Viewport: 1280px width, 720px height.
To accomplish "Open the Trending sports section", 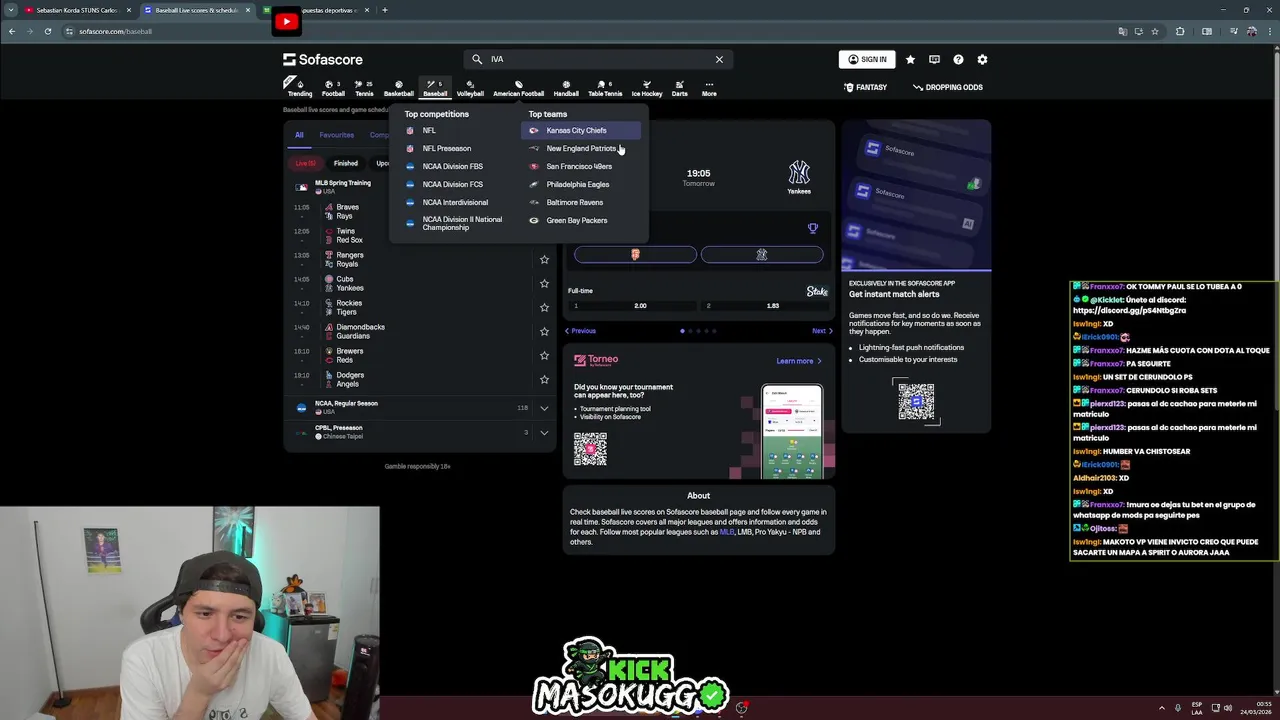I will point(300,88).
